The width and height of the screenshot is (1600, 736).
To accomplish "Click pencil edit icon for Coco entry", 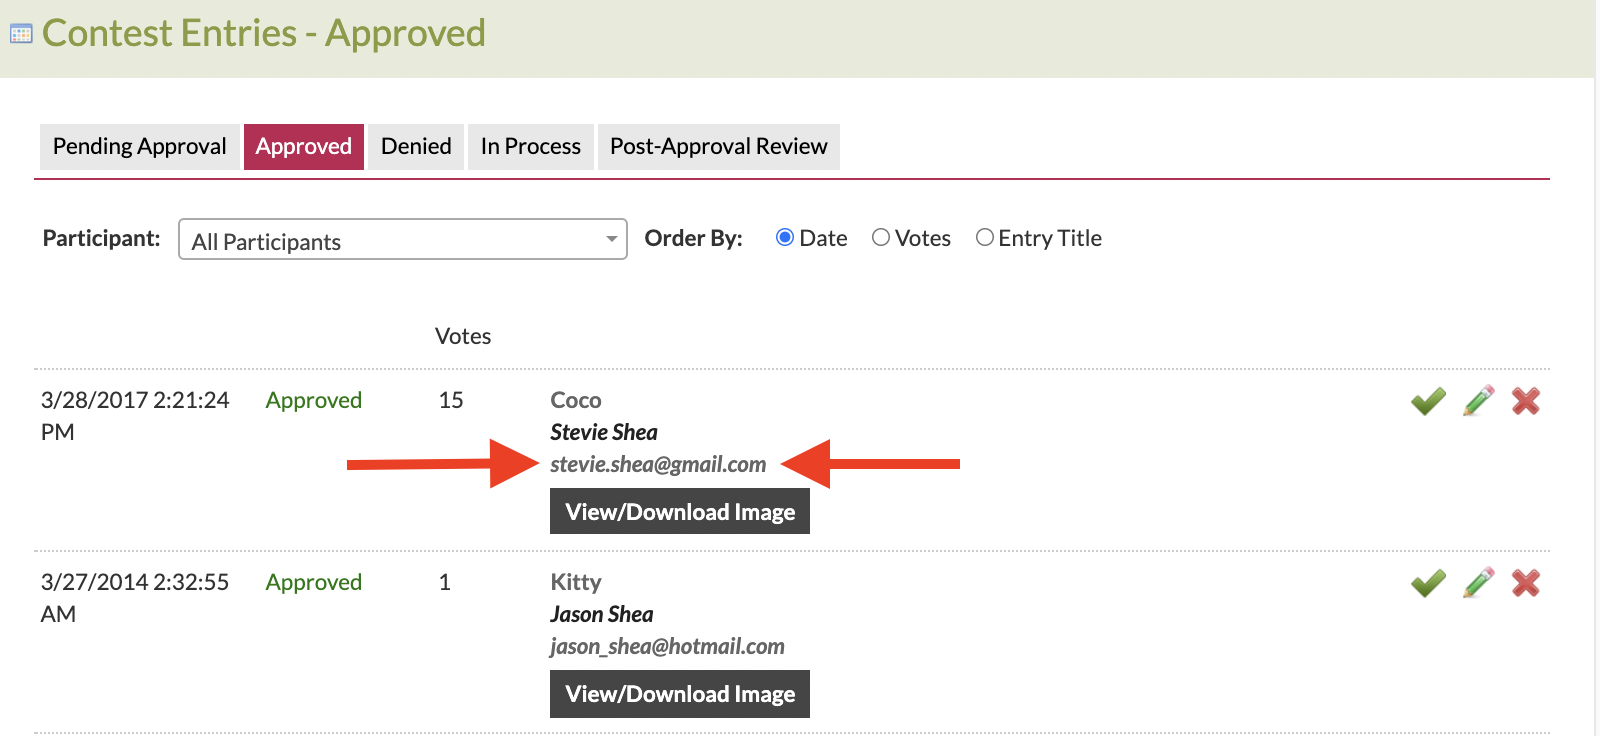I will click(x=1478, y=401).
